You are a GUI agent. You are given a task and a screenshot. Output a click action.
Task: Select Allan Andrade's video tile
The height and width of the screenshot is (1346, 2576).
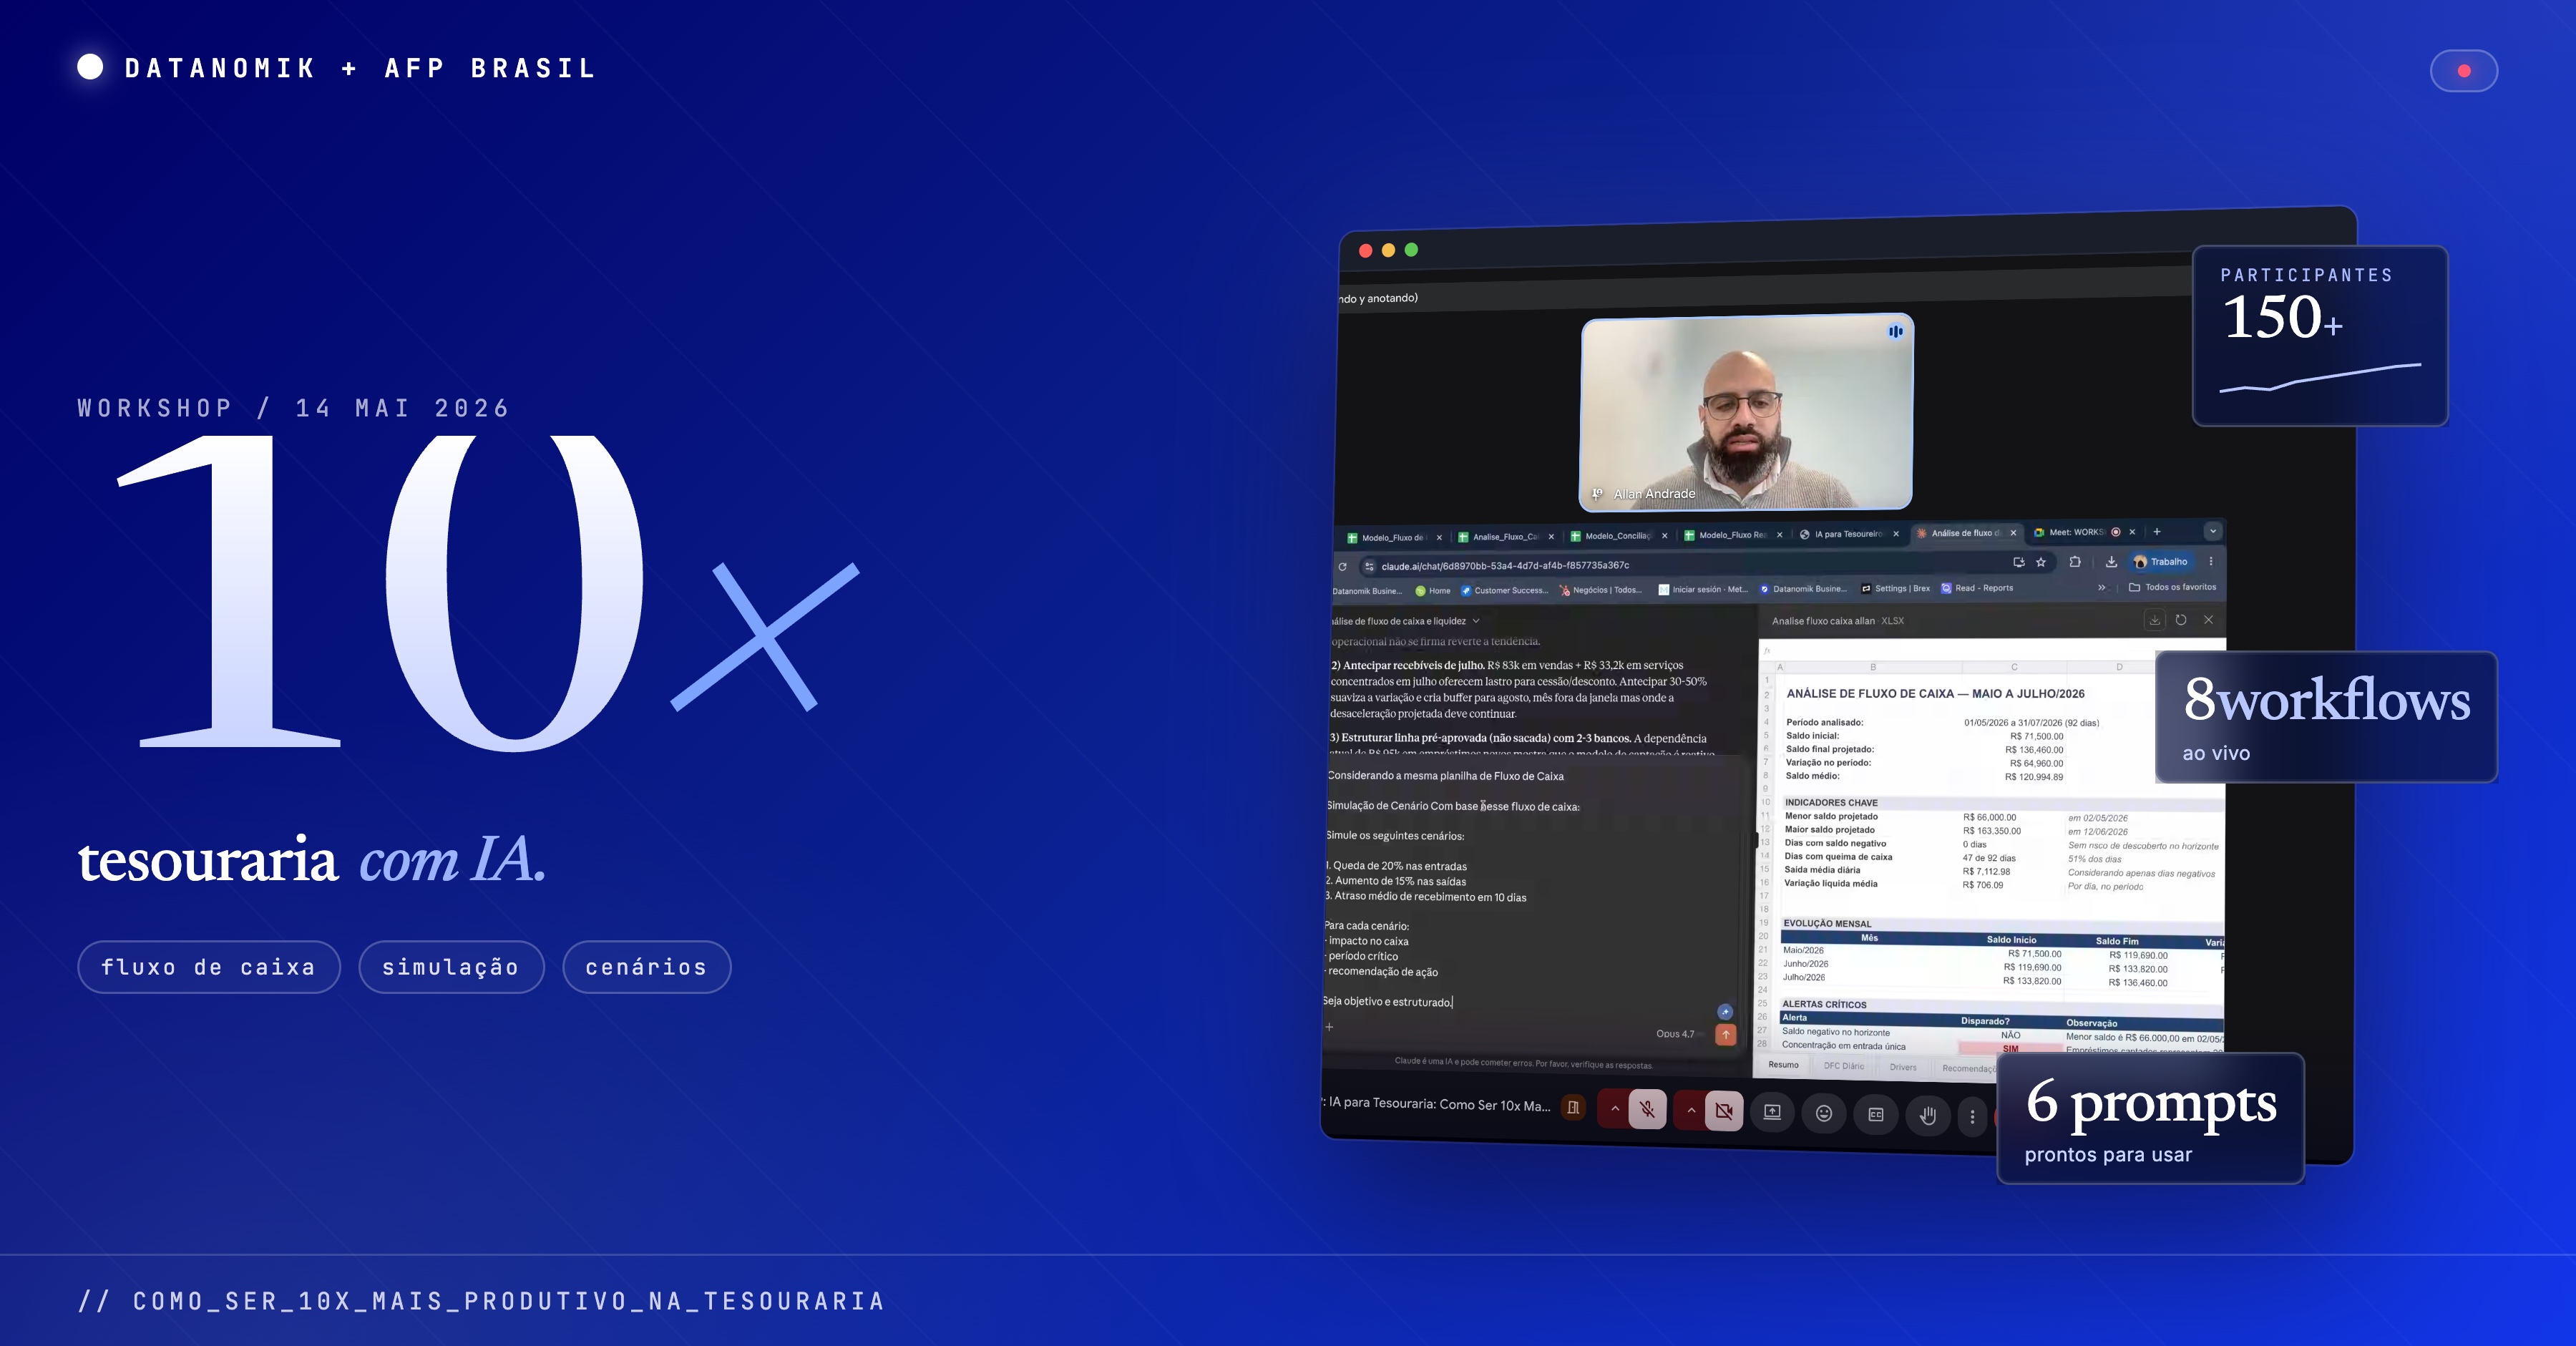point(1746,413)
